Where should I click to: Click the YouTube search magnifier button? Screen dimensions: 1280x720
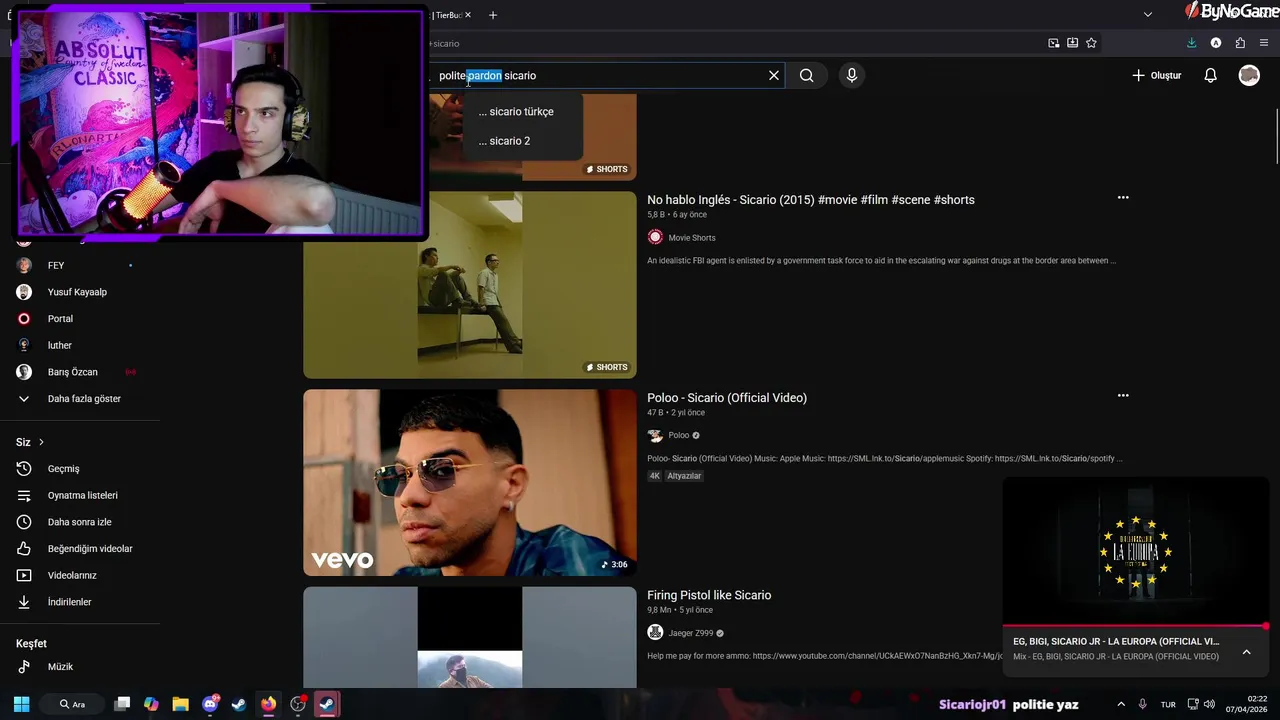coord(806,75)
